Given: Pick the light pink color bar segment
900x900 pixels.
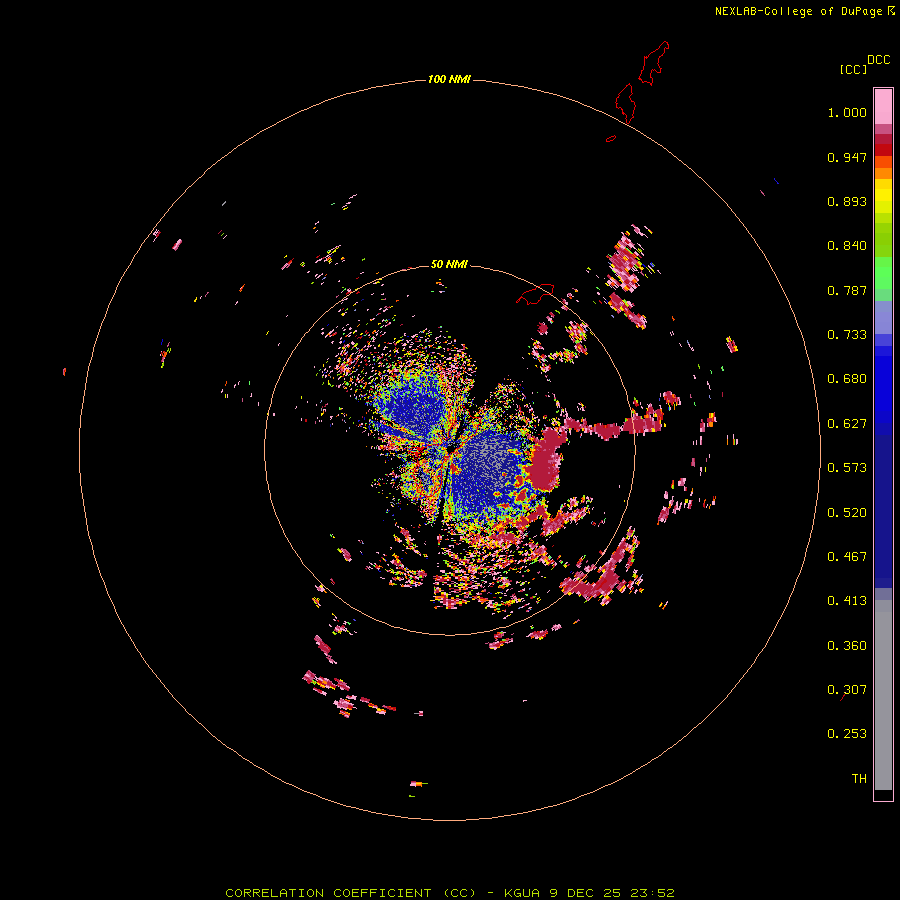Looking at the screenshot, I should [x=883, y=107].
